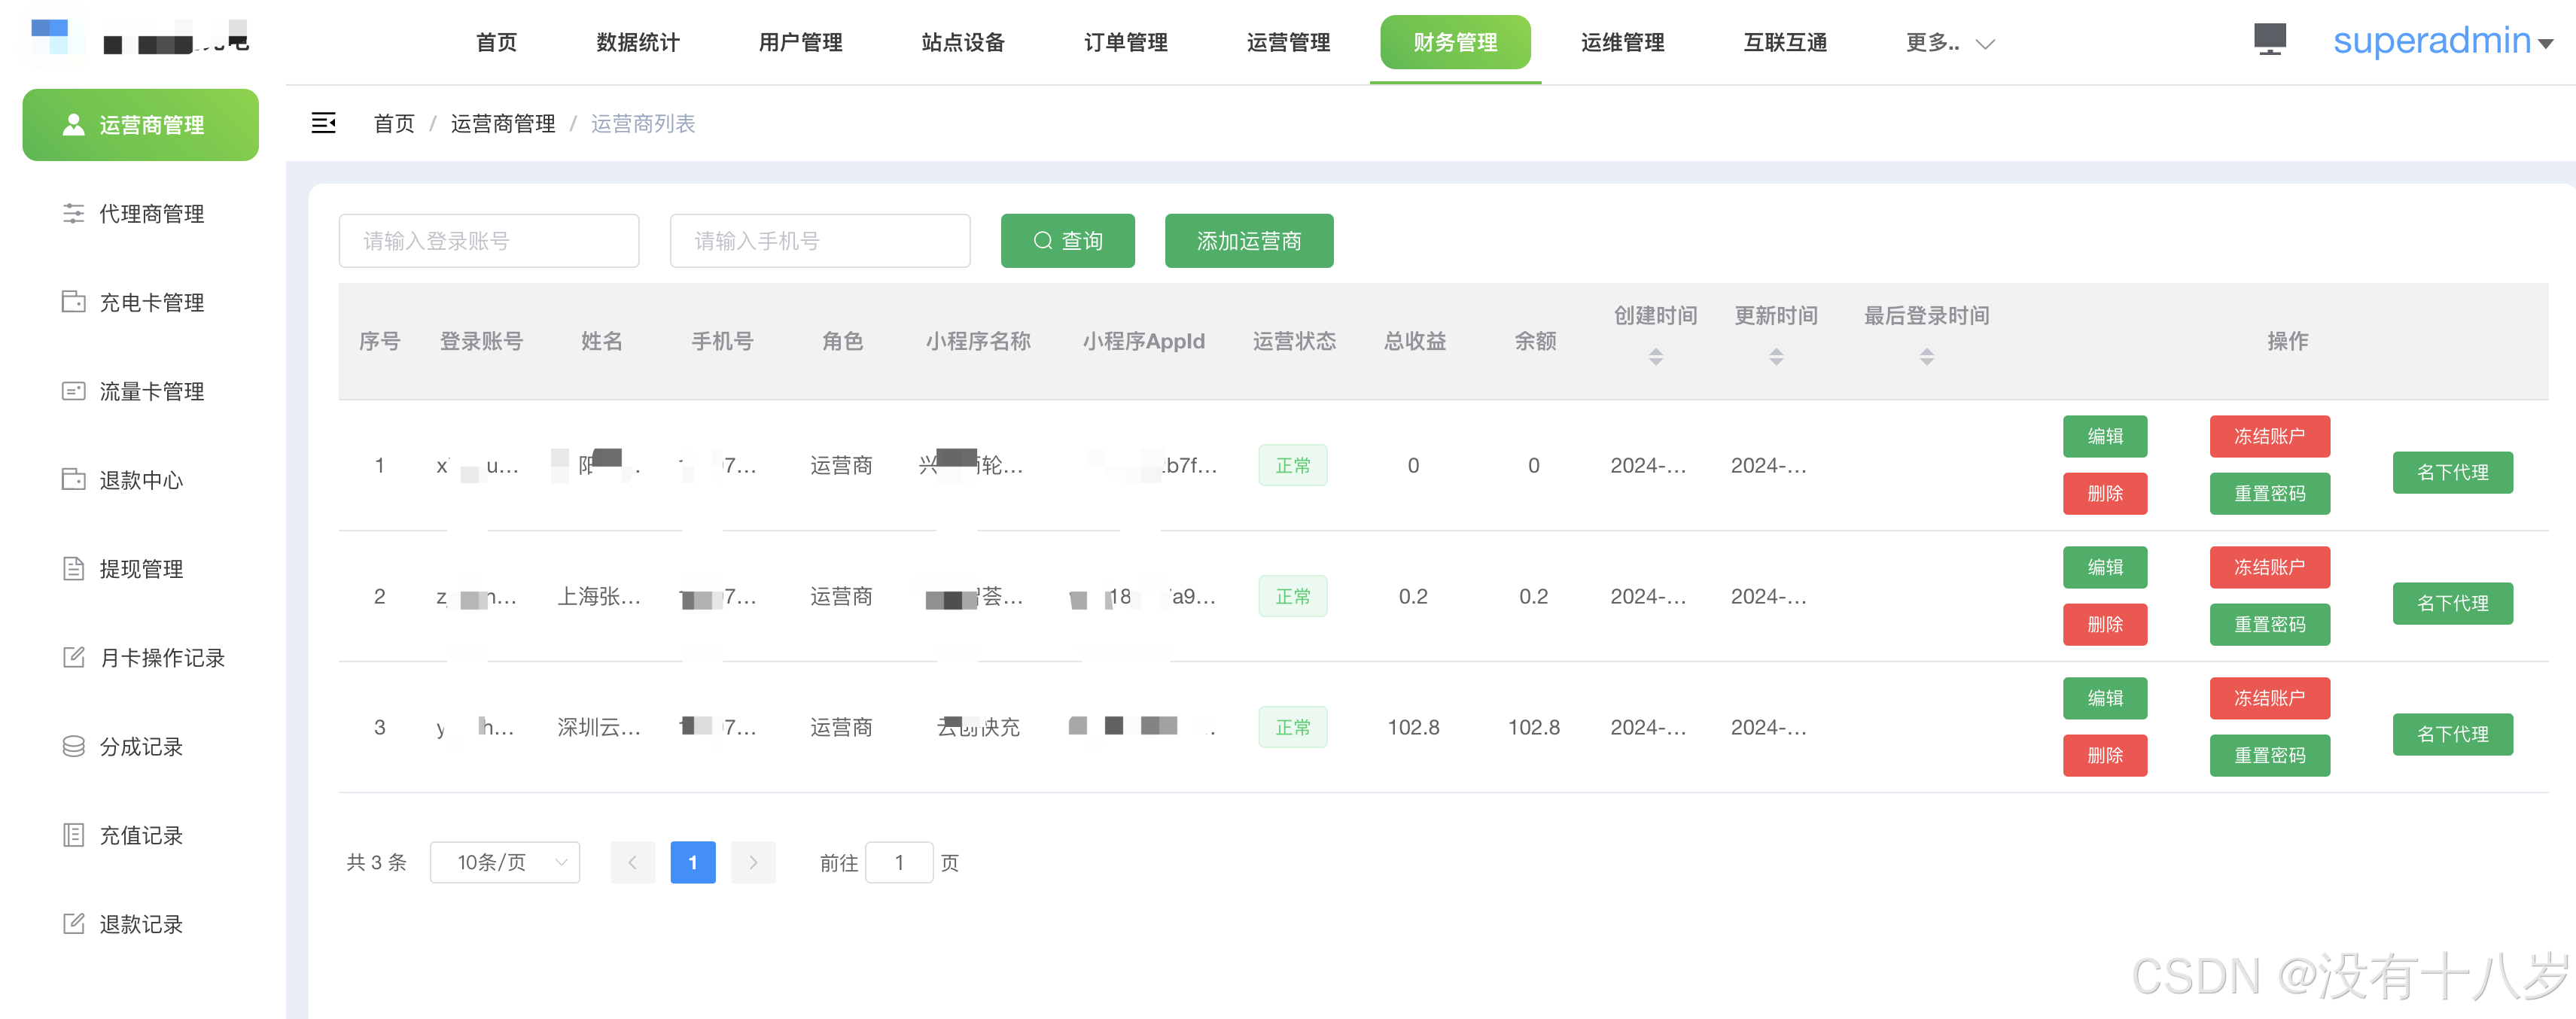Click 冻结账户 for row 2

click(x=2269, y=567)
